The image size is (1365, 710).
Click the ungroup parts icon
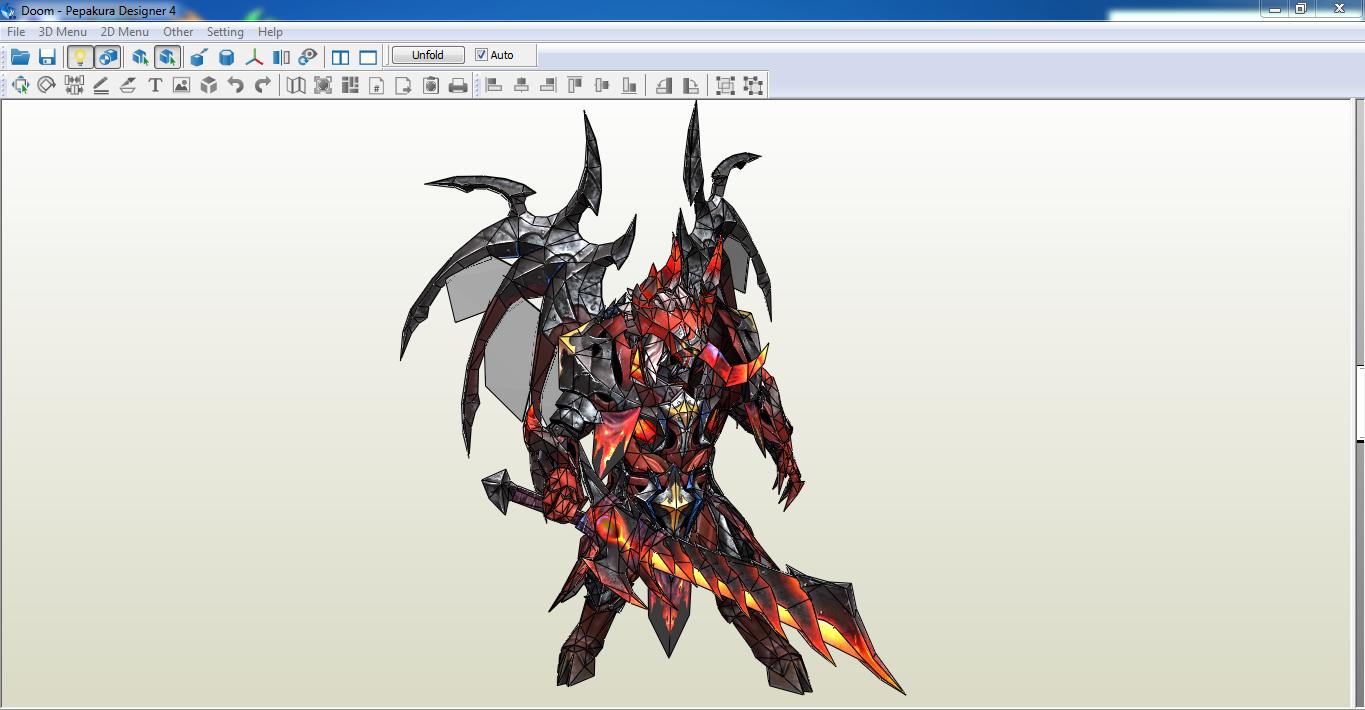point(753,86)
